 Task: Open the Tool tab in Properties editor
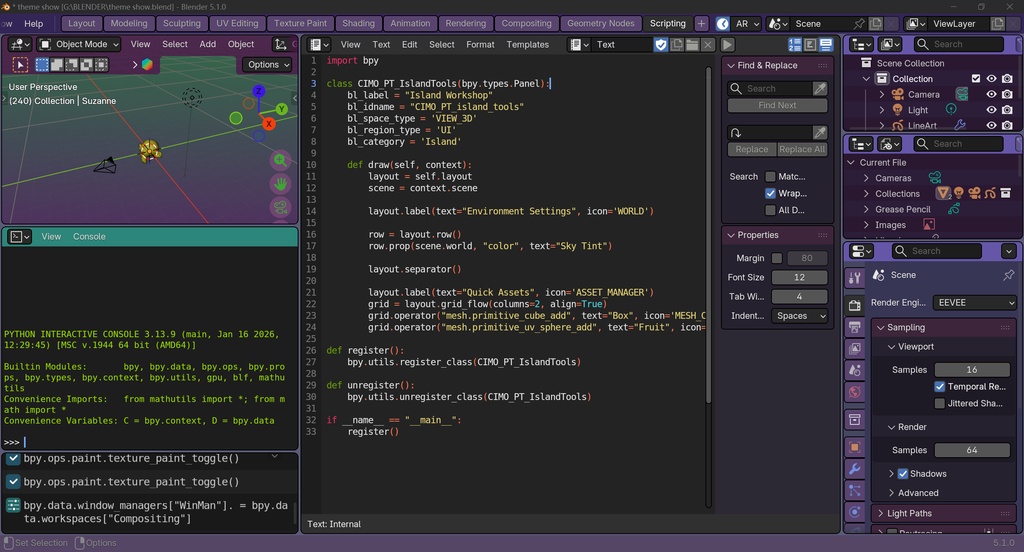855,278
